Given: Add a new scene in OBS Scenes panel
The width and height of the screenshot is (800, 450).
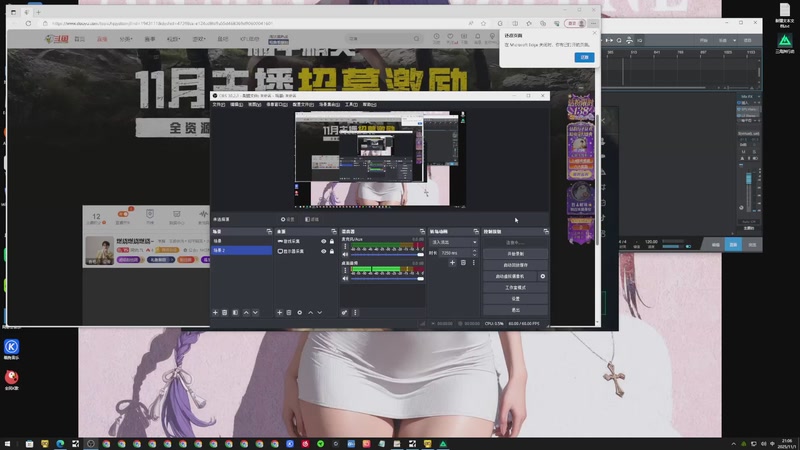Looking at the screenshot, I should click(x=215, y=313).
